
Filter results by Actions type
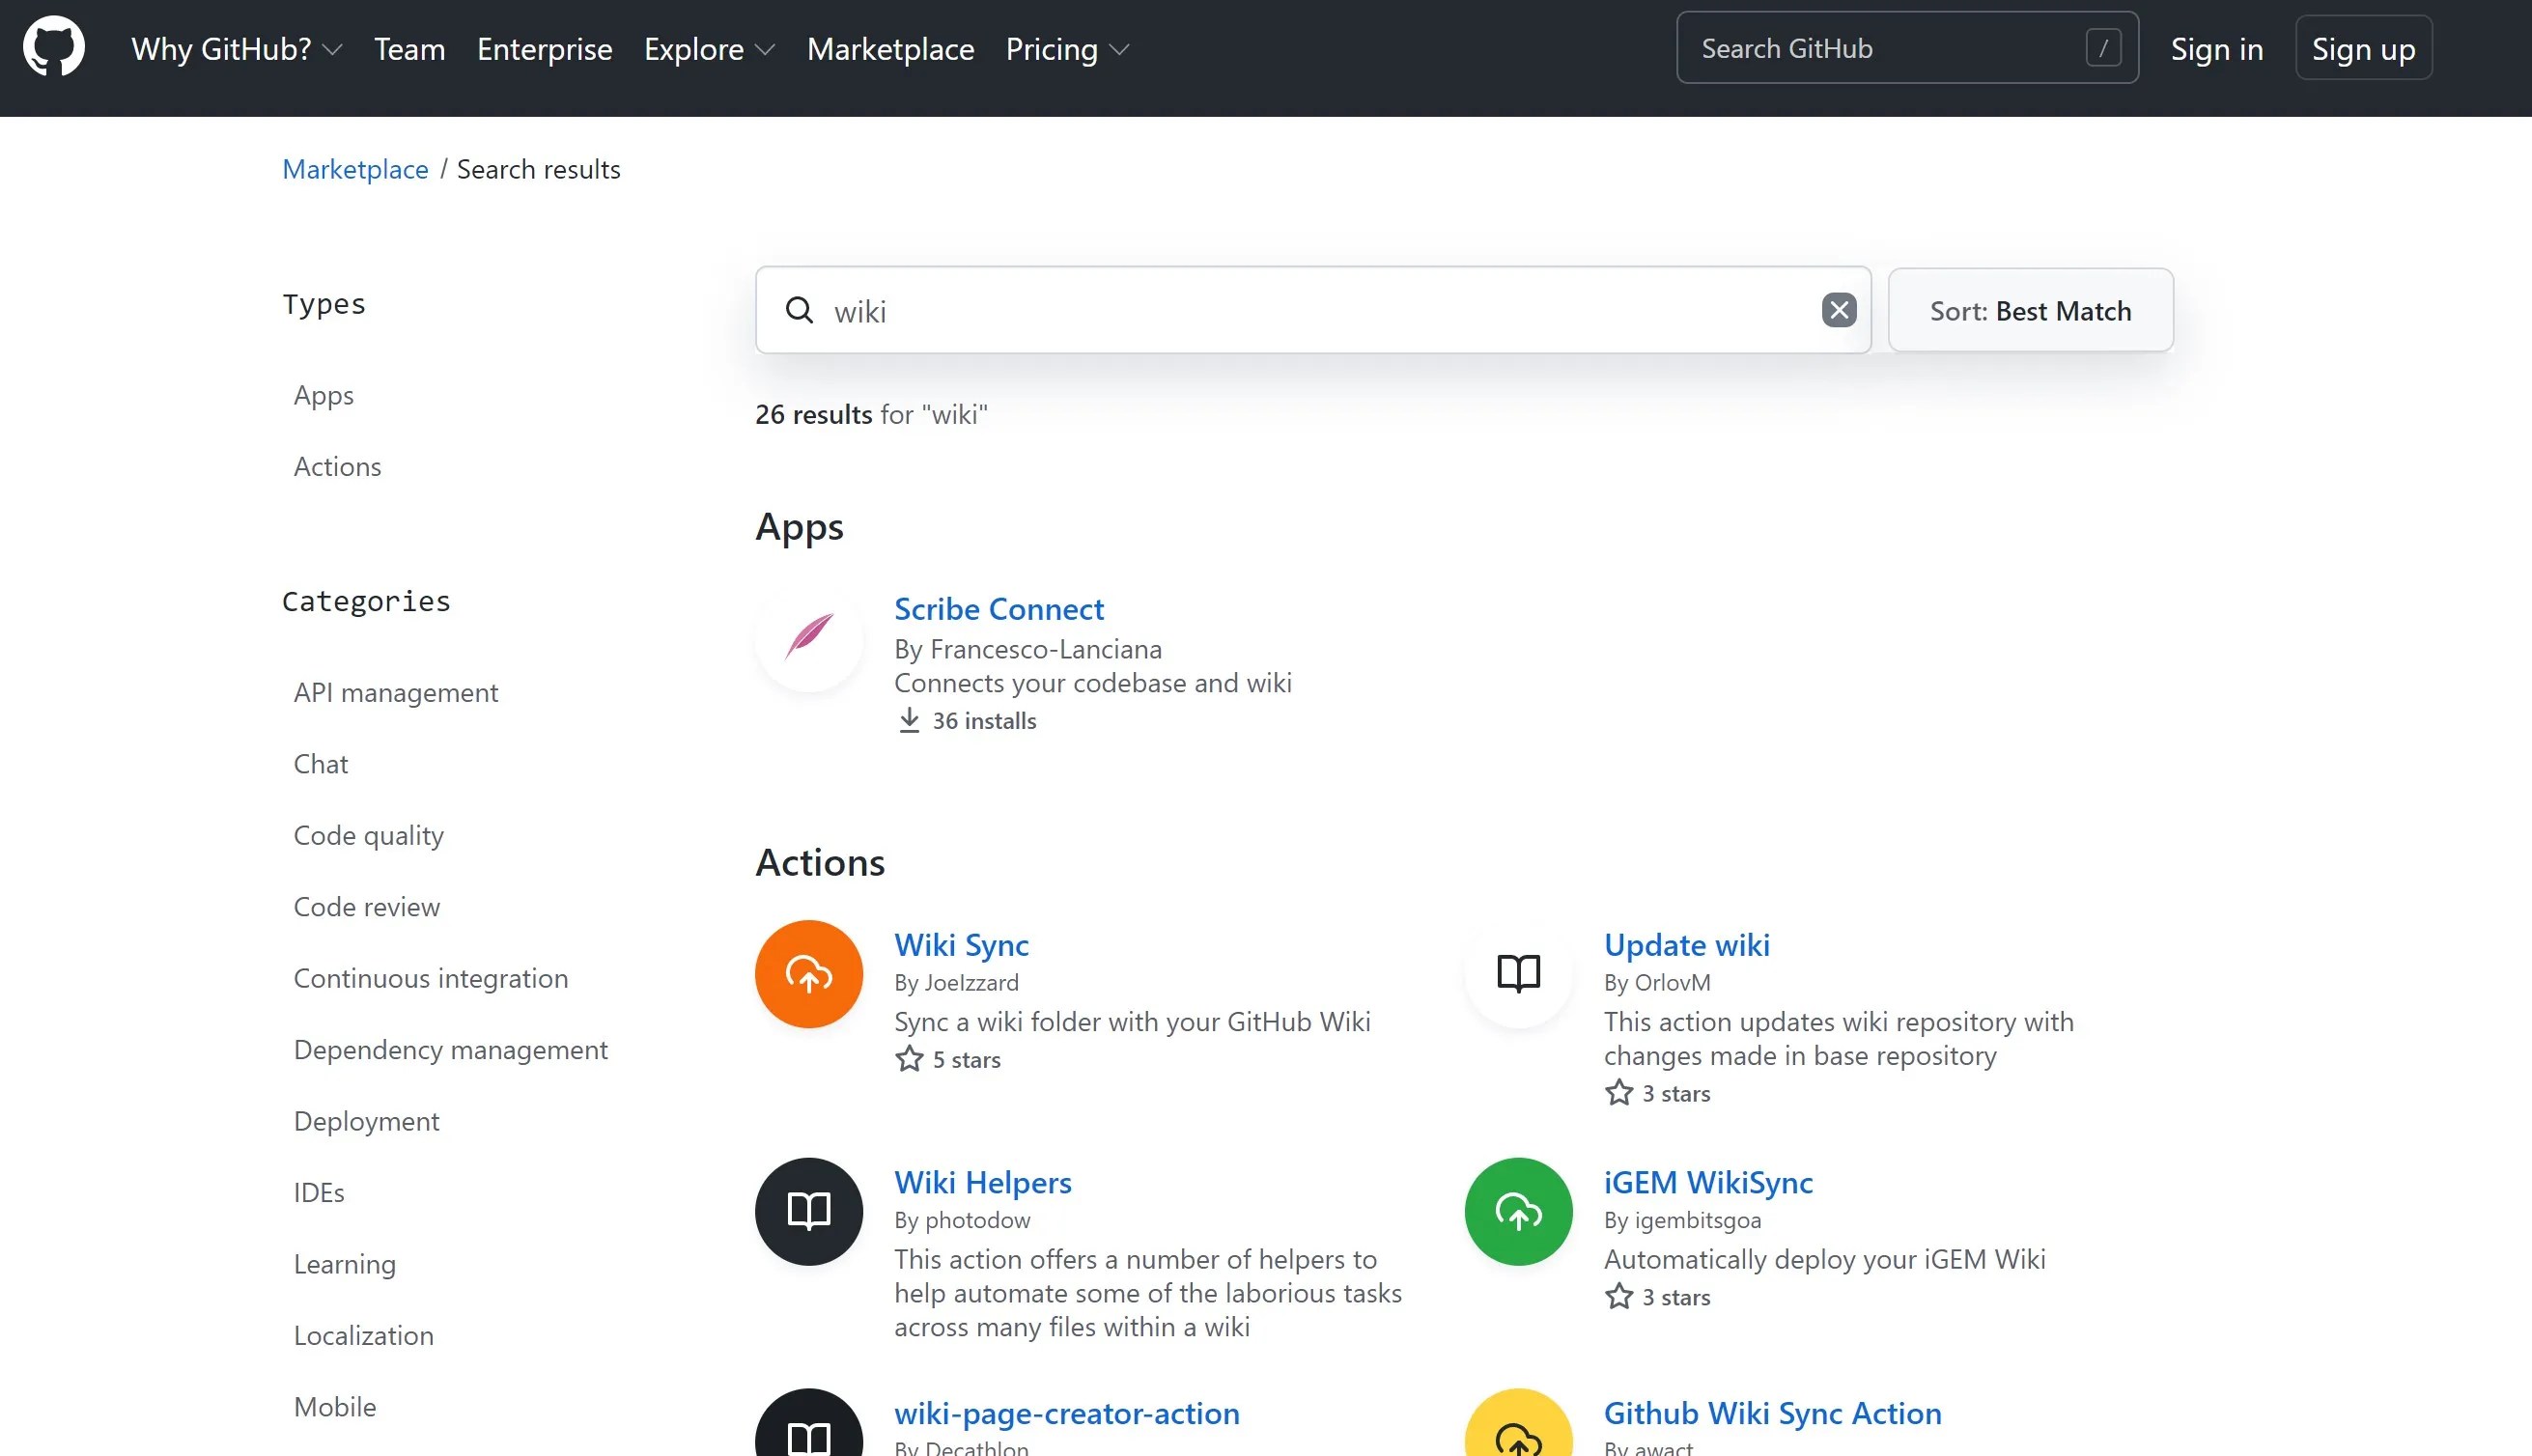337,466
